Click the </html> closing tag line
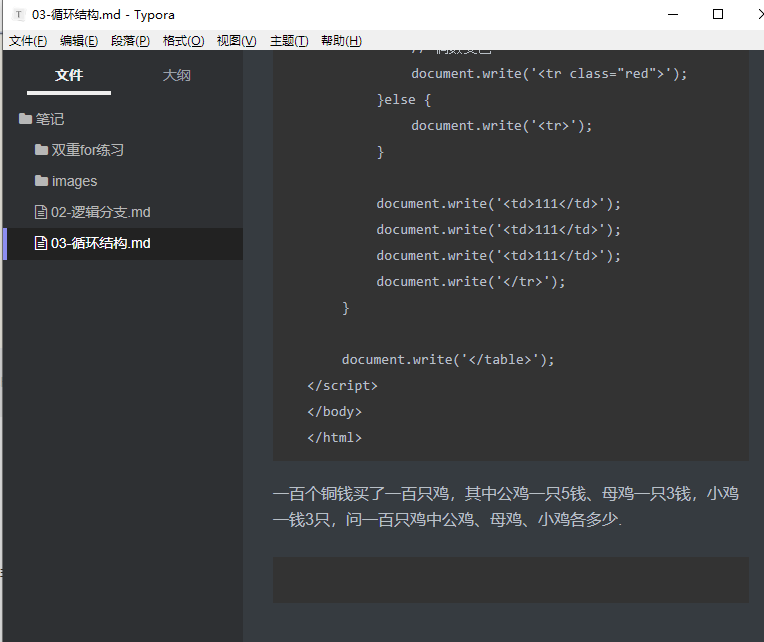The image size is (764, 642). click(335, 437)
